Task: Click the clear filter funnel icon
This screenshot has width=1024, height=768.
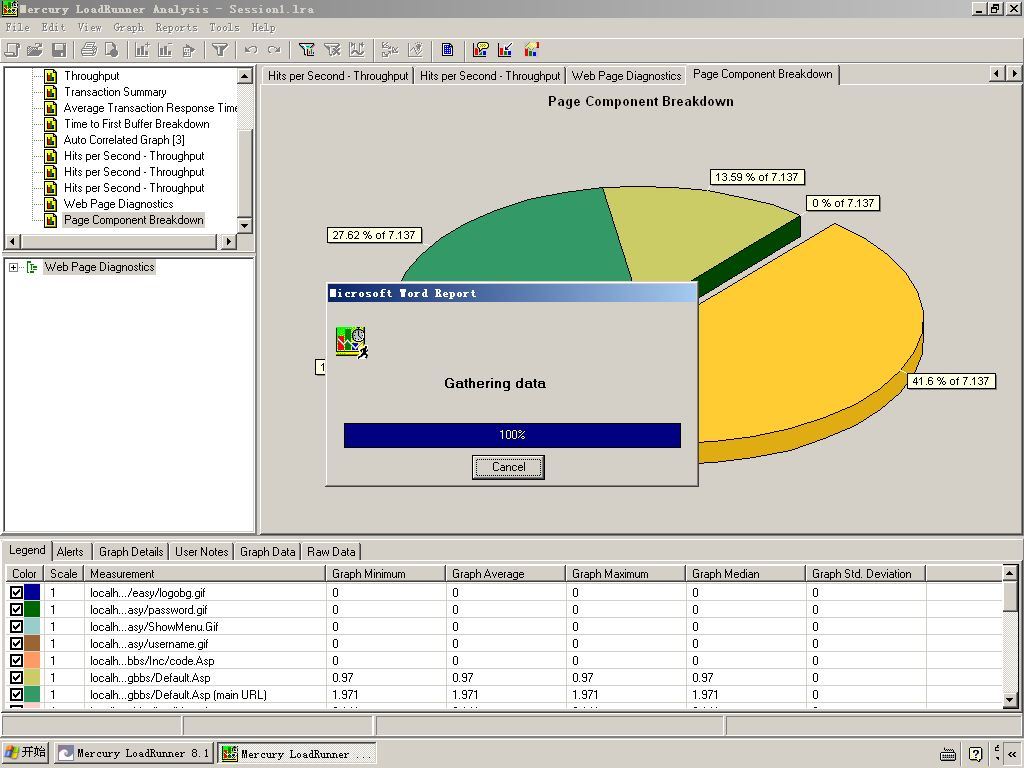Action: (x=332, y=50)
